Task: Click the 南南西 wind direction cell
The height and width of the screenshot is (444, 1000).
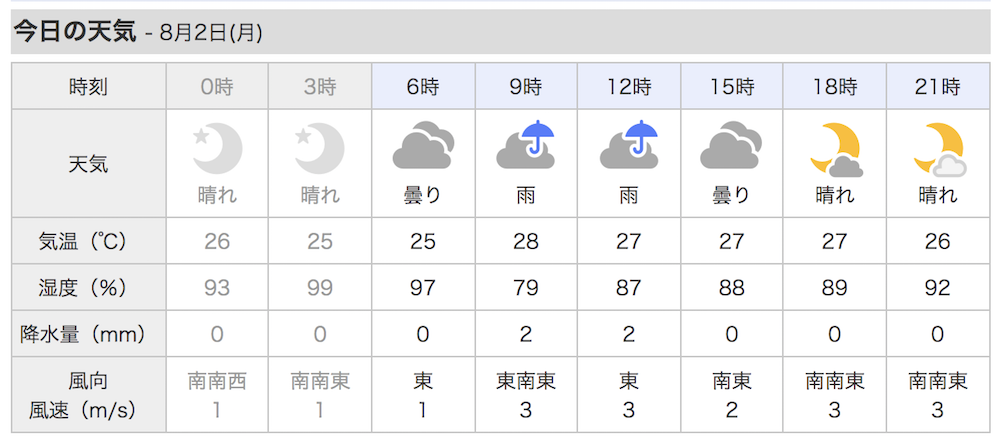Action: (x=217, y=381)
